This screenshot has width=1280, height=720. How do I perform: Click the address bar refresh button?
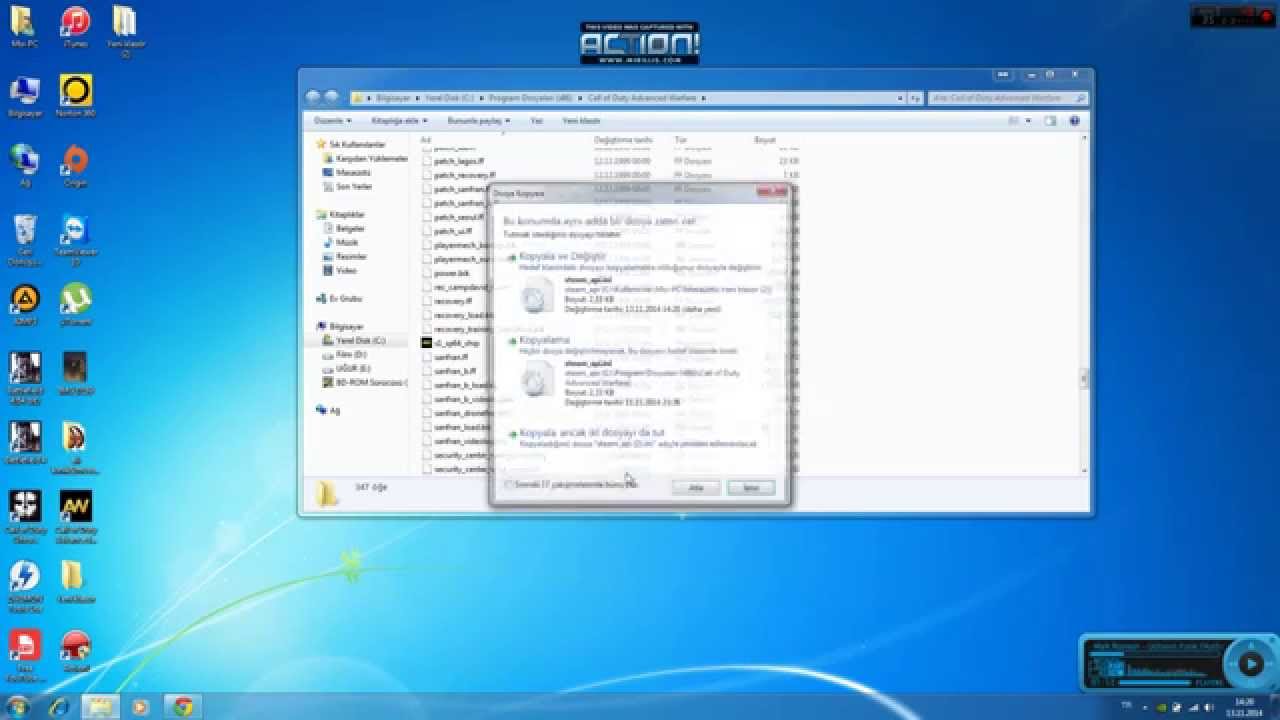tap(915, 98)
